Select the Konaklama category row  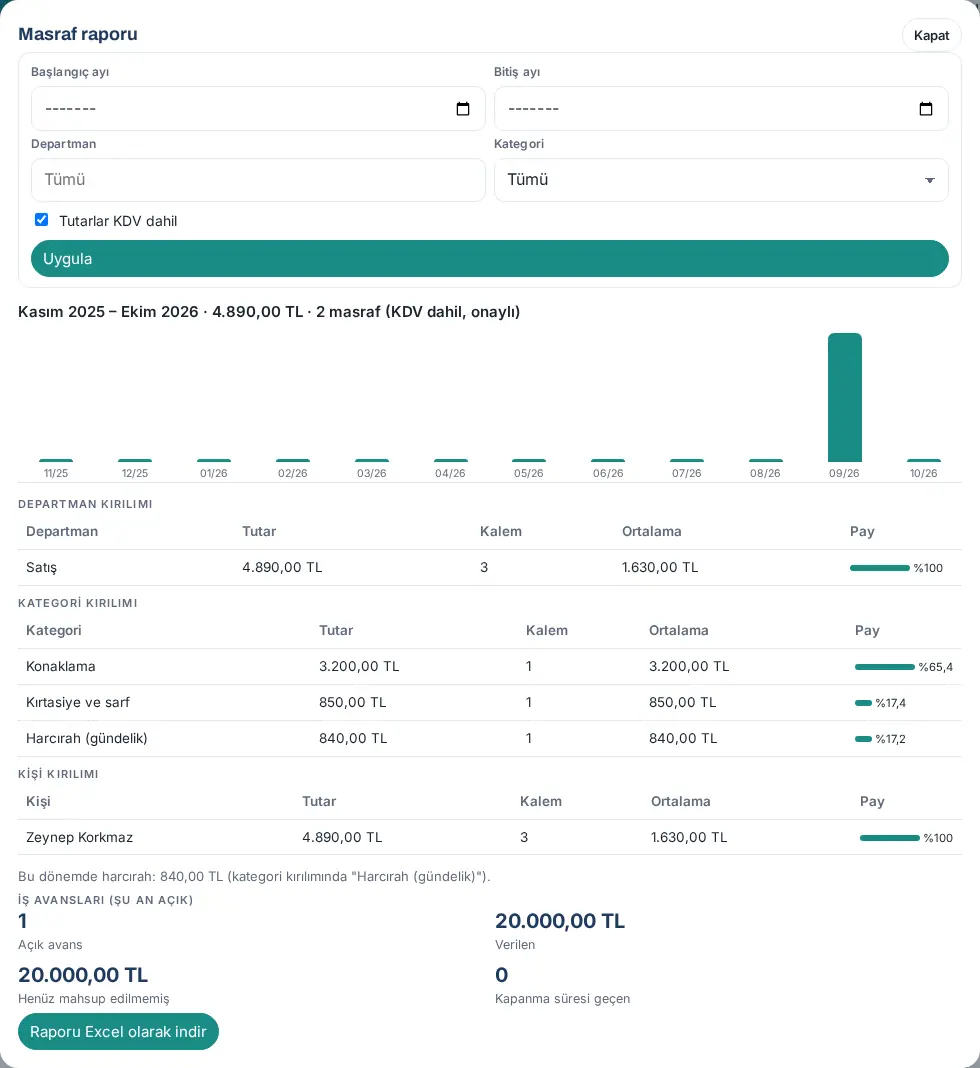490,667
